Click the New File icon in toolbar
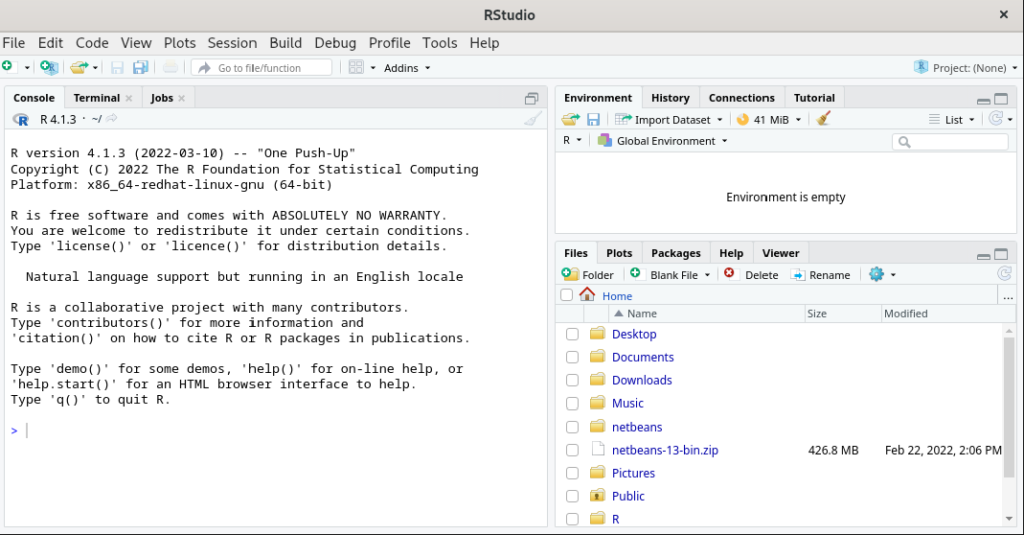The width and height of the screenshot is (1024, 535). pyautogui.click(x=8, y=67)
